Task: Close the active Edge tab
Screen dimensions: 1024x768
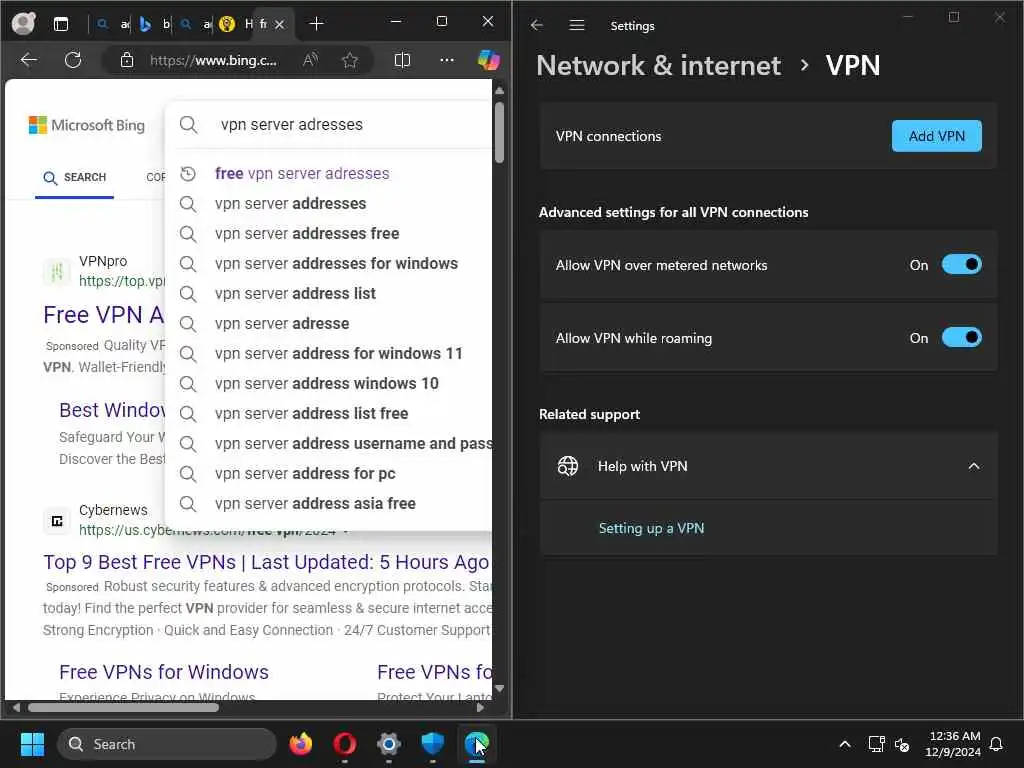Action: coord(280,24)
